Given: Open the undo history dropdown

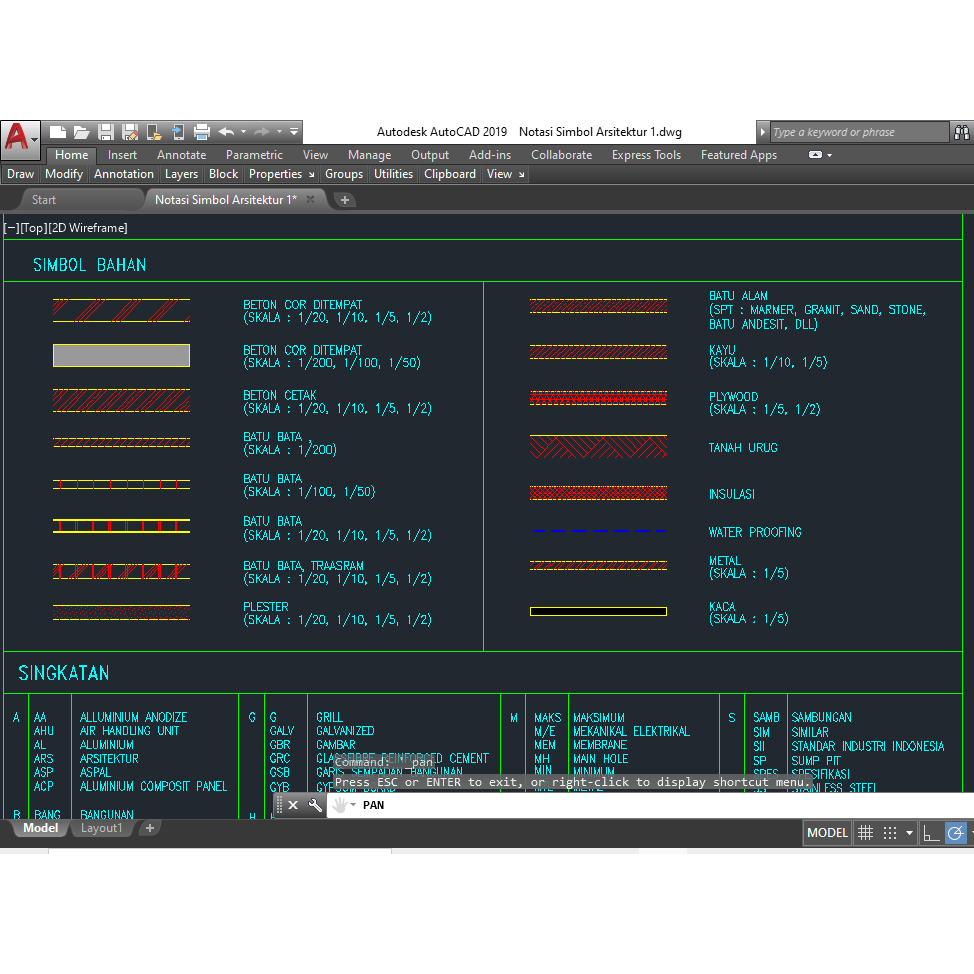Looking at the screenshot, I should coord(244,132).
